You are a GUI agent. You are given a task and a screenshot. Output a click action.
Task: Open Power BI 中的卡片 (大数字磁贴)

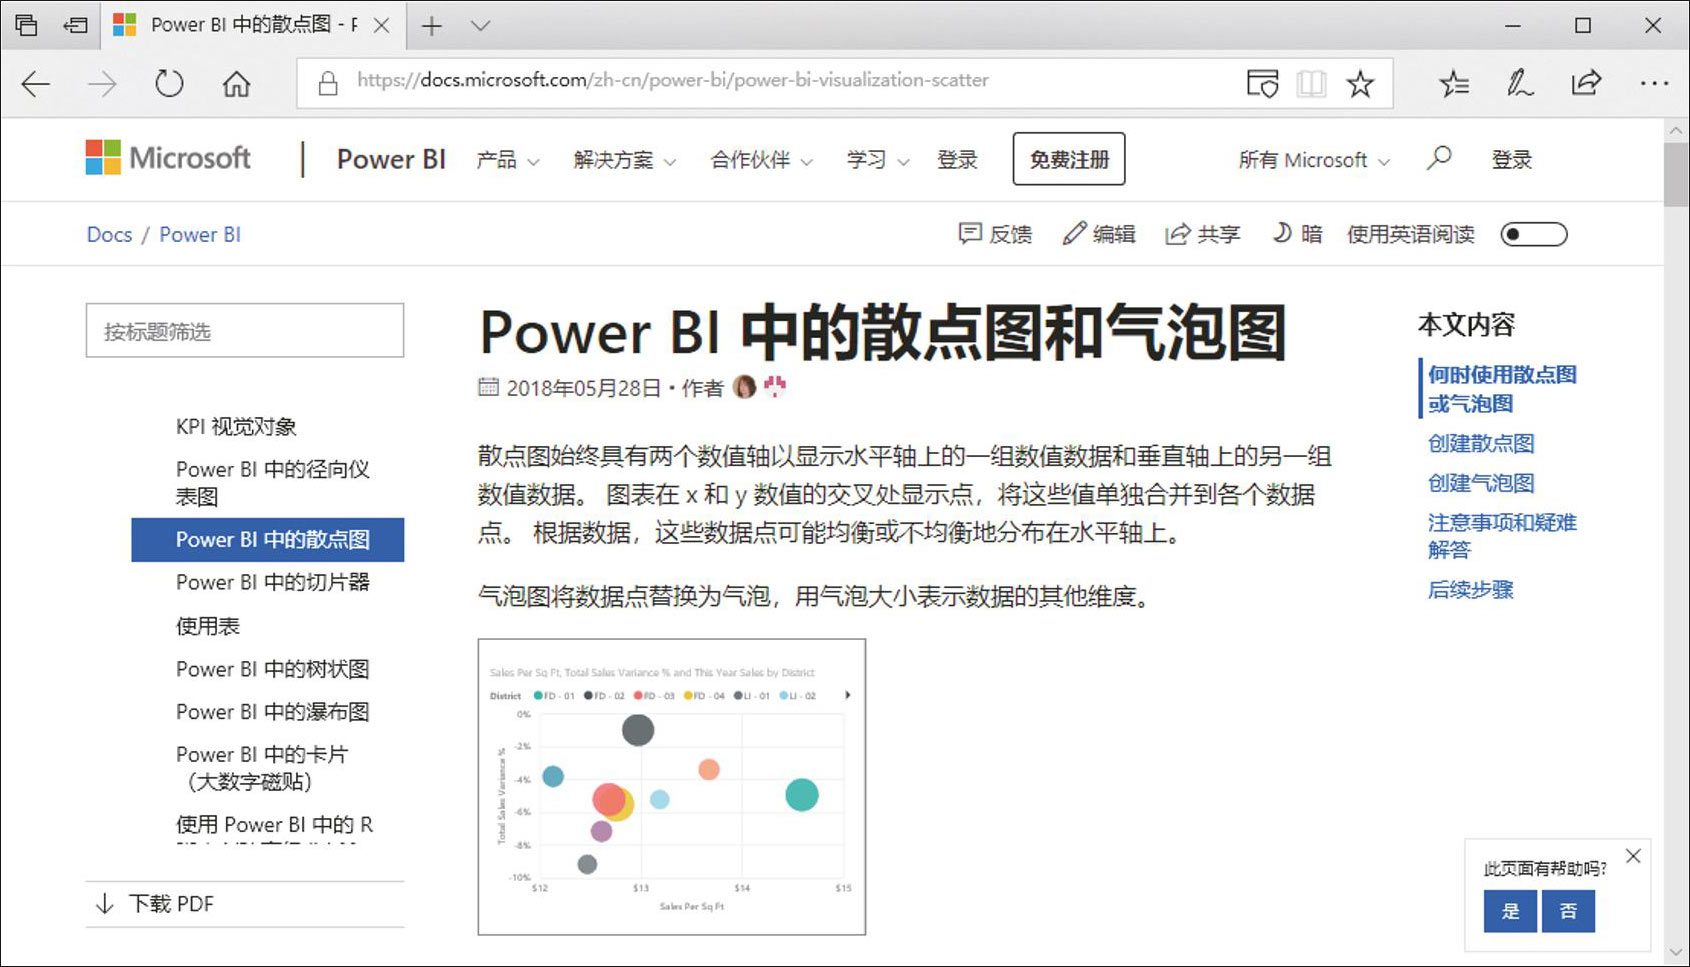point(262,768)
